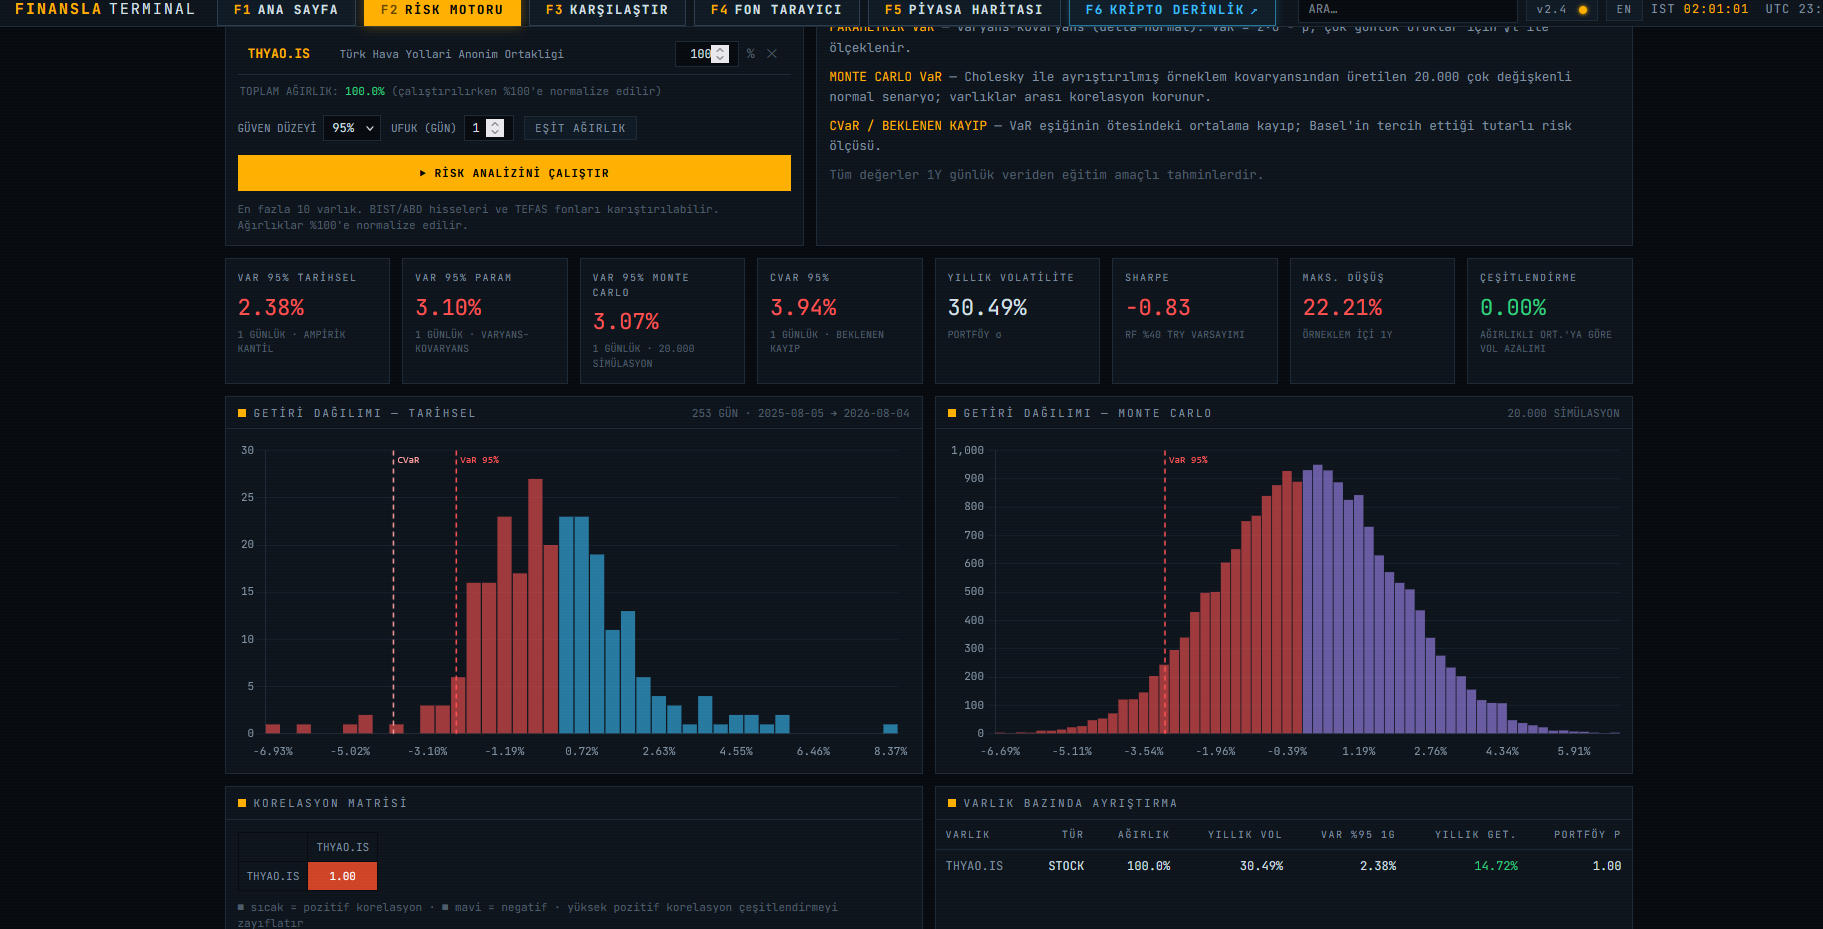
Task: Click the Tür column header
Action: point(1072,835)
